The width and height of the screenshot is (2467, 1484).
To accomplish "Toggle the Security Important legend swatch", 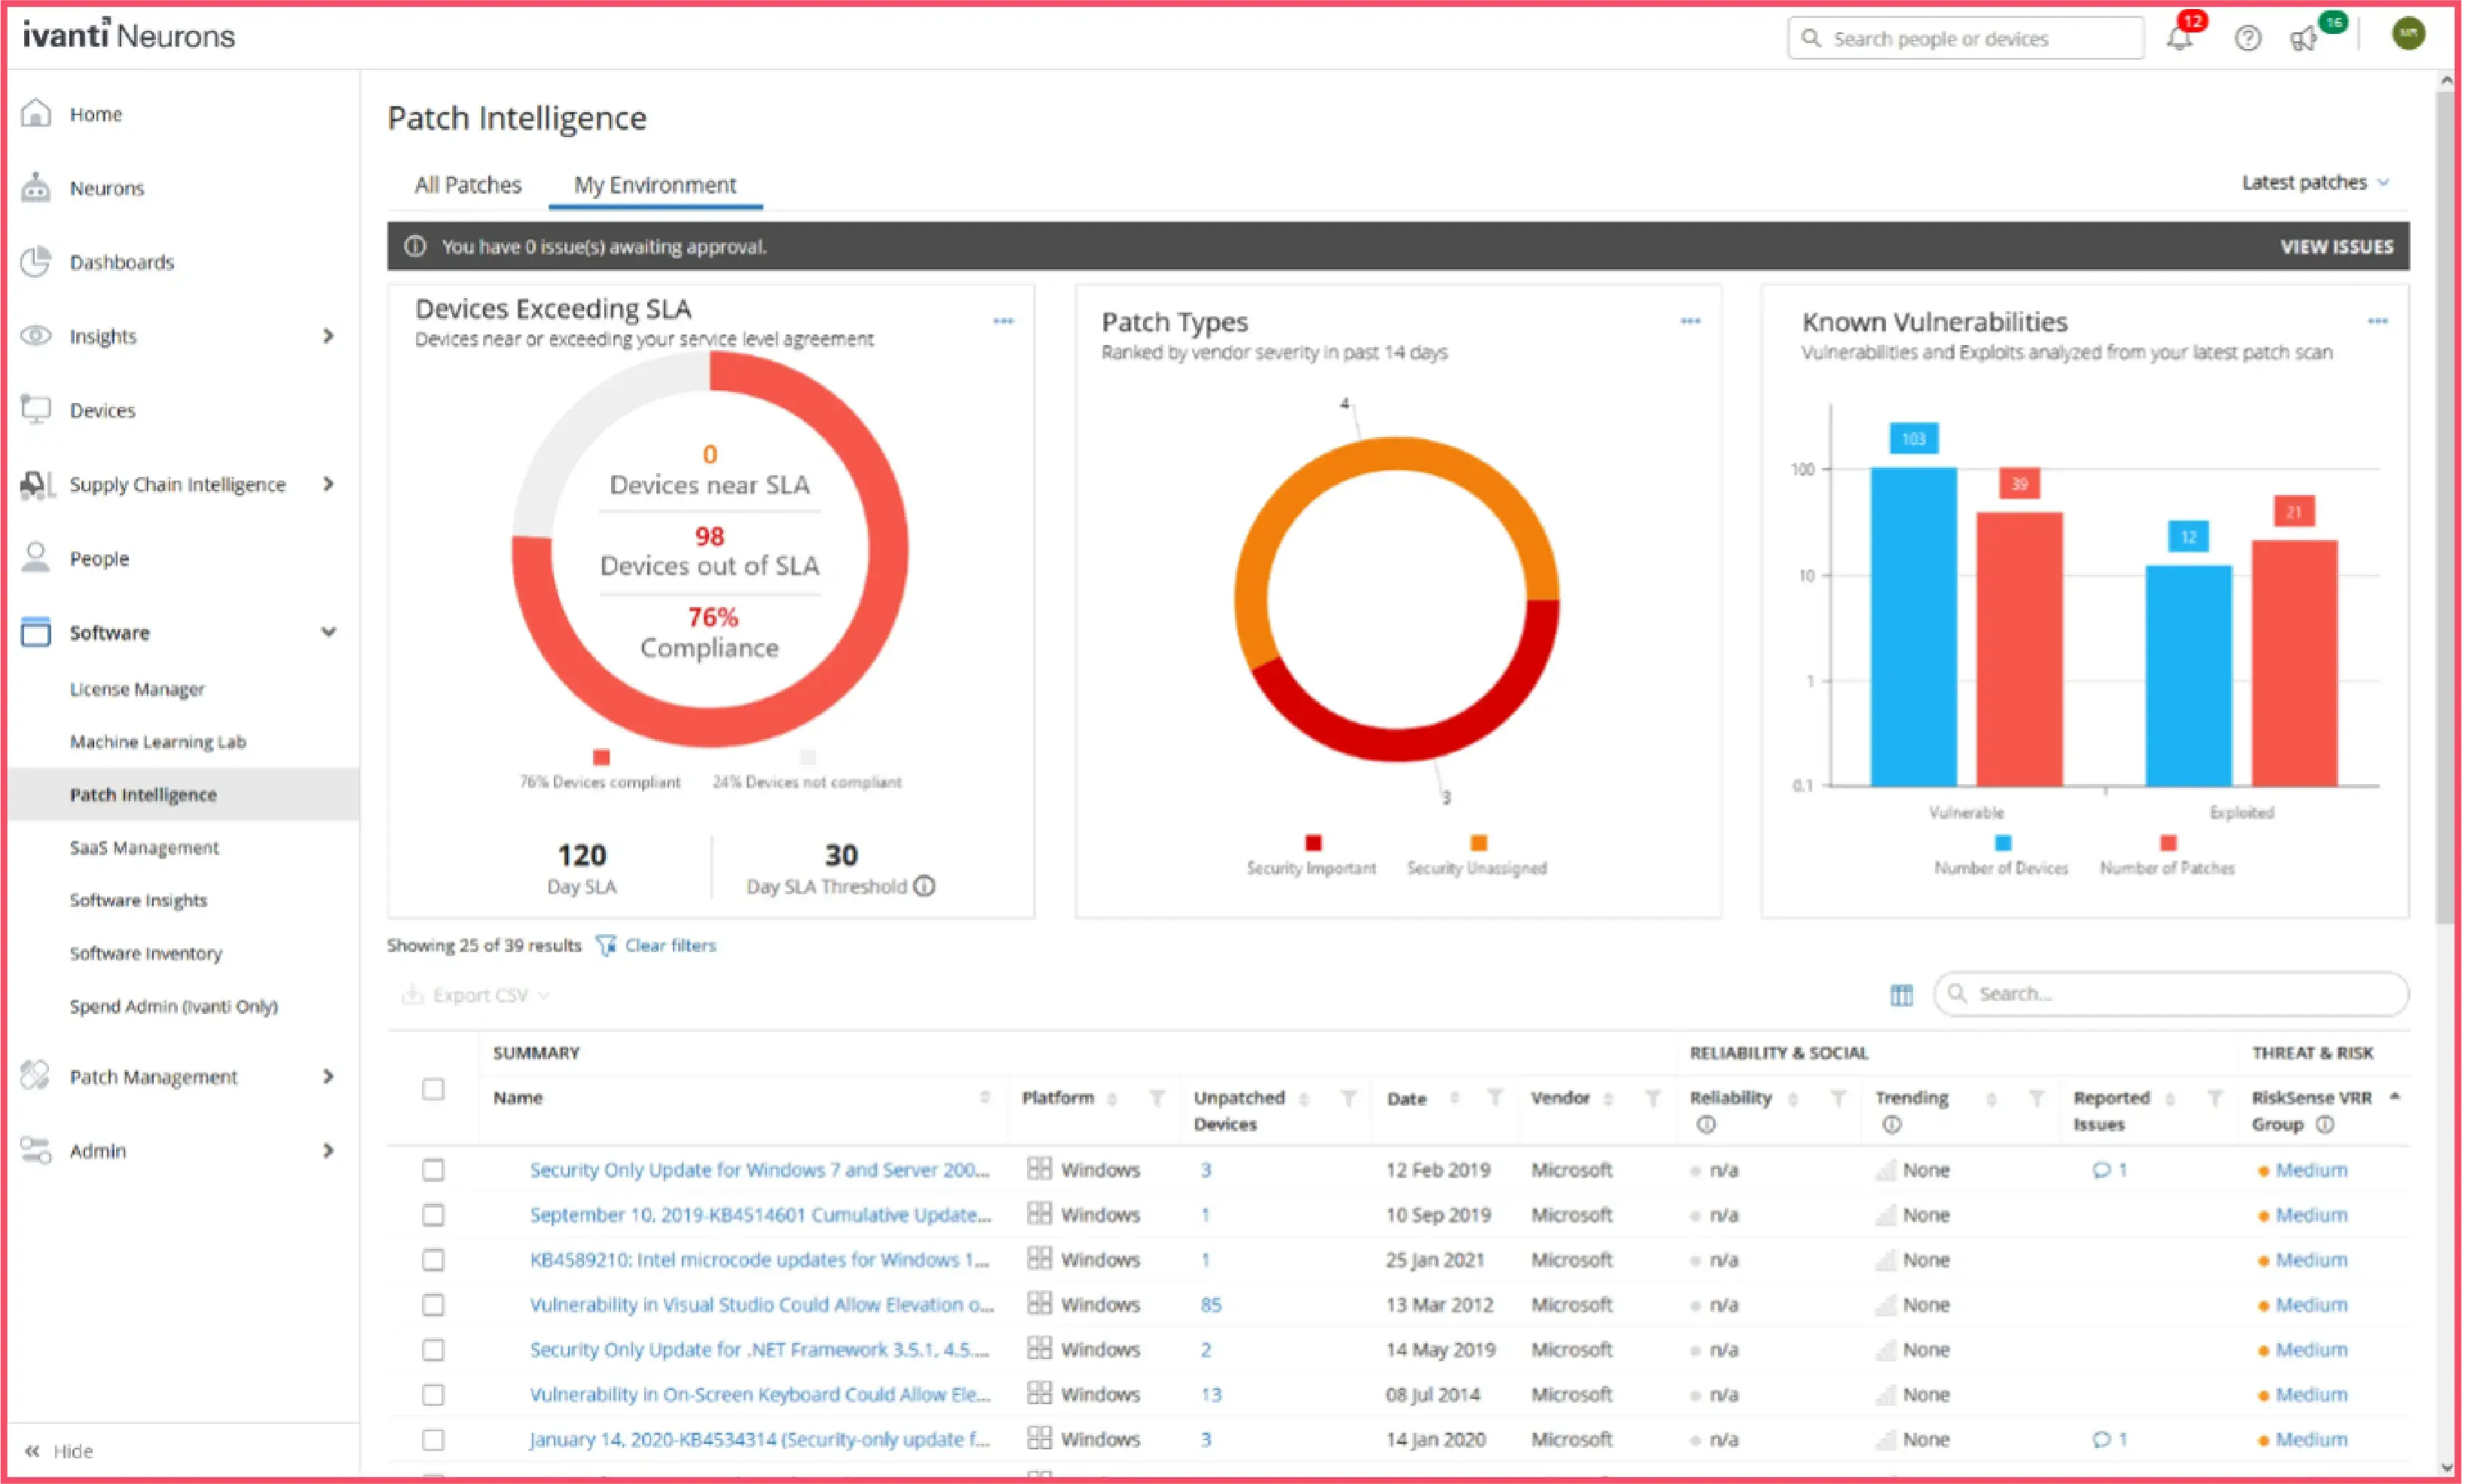I will pyautogui.click(x=1313, y=842).
